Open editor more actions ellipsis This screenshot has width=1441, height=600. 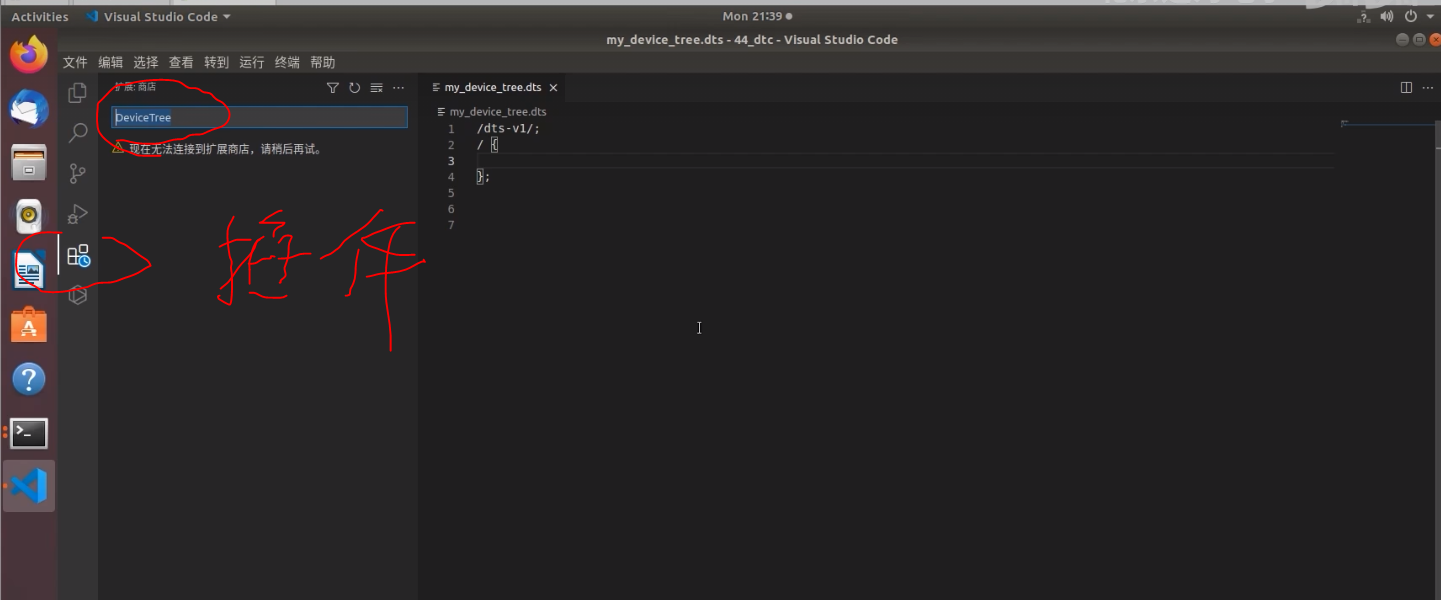[x=1426, y=88]
